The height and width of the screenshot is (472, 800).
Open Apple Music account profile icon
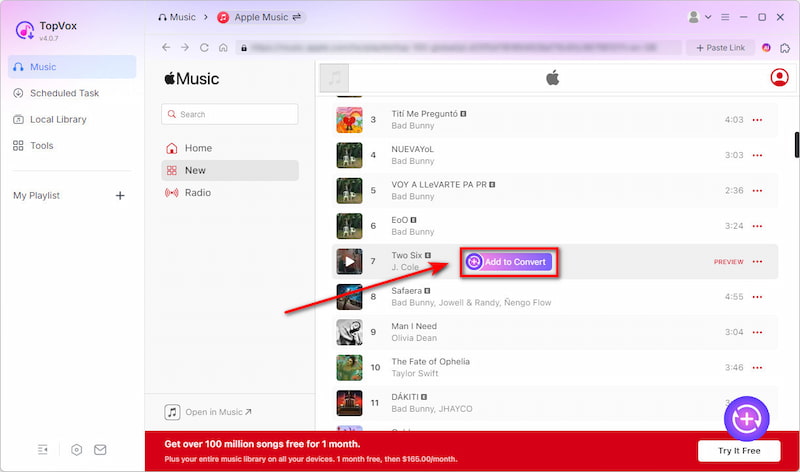(779, 78)
